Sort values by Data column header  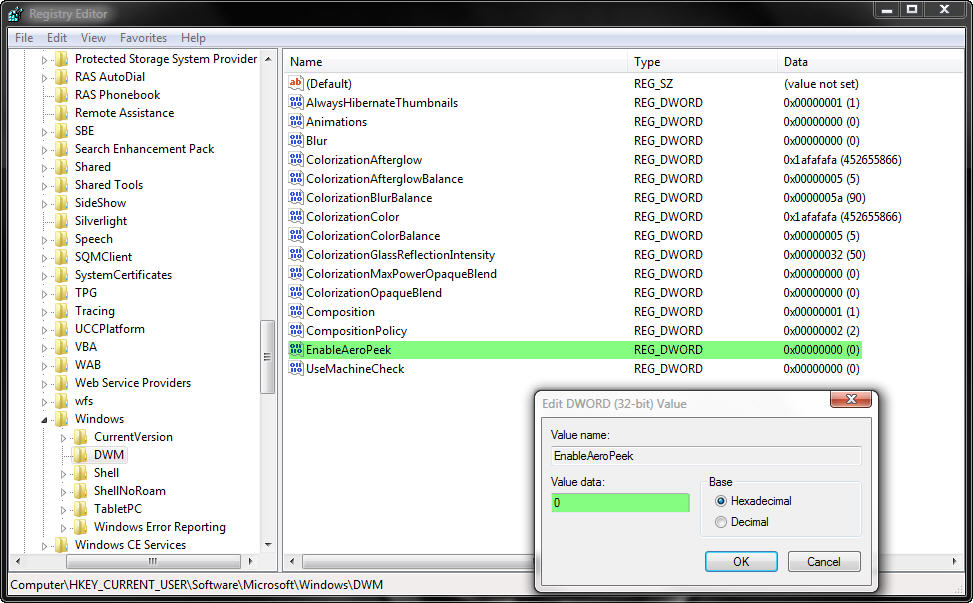870,62
